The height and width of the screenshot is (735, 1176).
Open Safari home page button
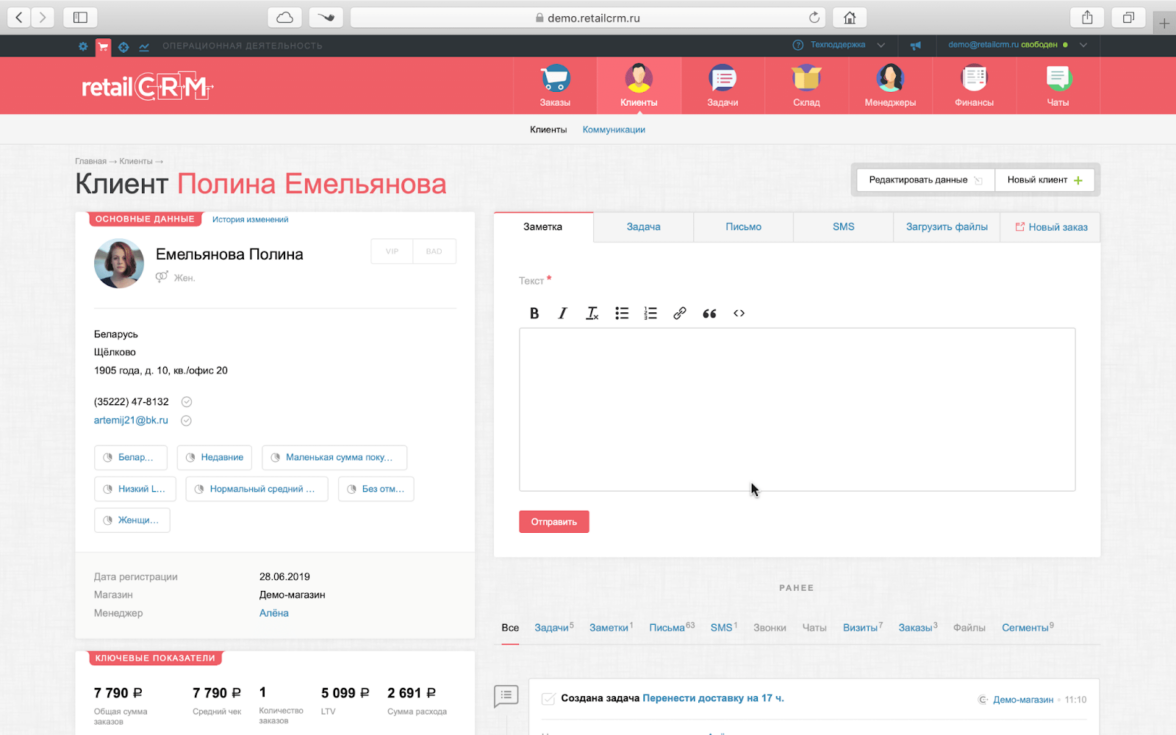click(850, 17)
